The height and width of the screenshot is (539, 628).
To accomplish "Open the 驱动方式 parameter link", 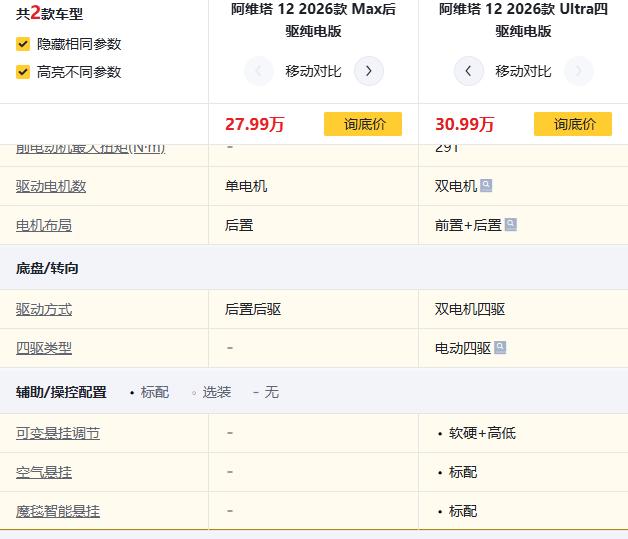I will pyautogui.click(x=44, y=309).
